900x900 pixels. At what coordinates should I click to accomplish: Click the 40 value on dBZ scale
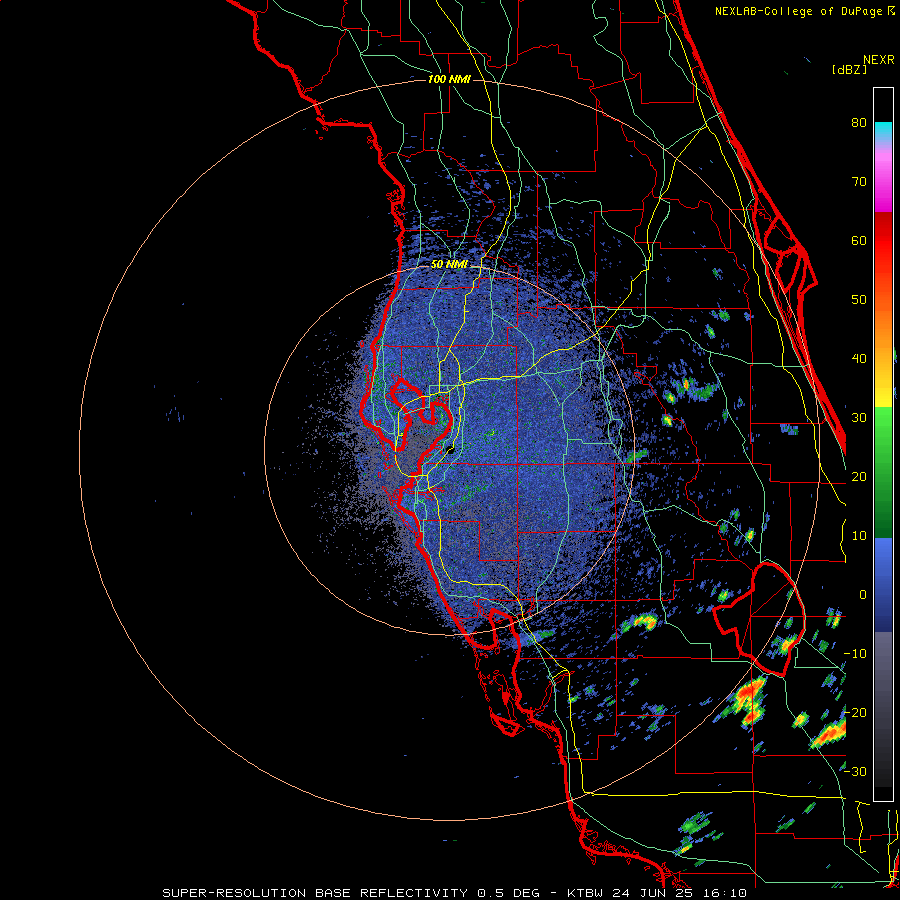(859, 359)
